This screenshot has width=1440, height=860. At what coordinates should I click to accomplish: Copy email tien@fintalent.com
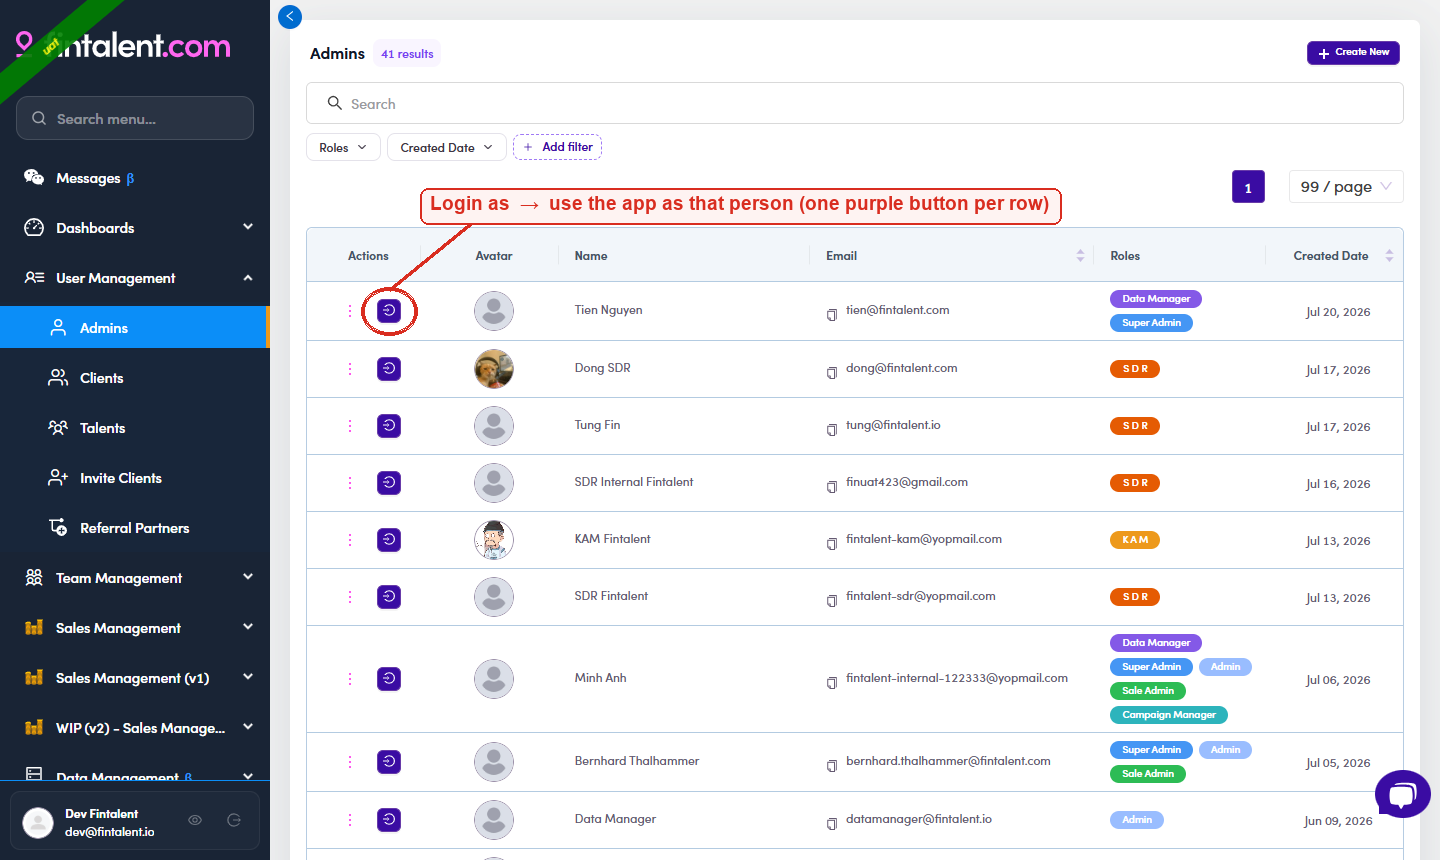click(832, 315)
